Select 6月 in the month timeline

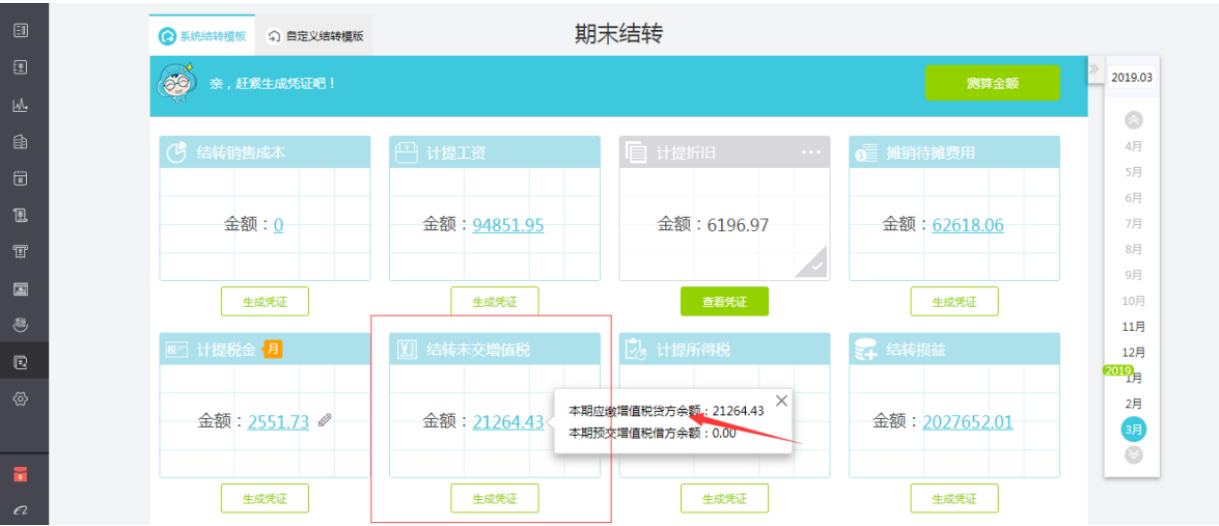pos(1134,198)
